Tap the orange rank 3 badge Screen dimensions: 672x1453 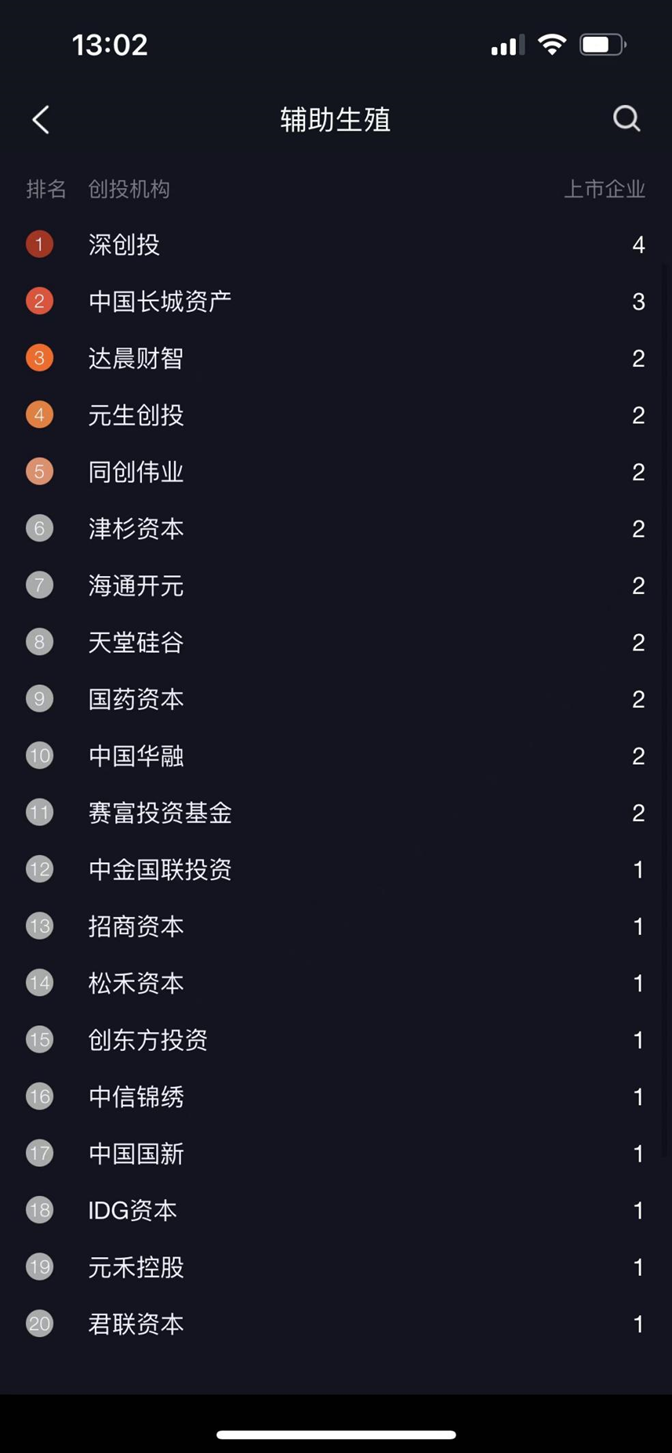[39, 358]
